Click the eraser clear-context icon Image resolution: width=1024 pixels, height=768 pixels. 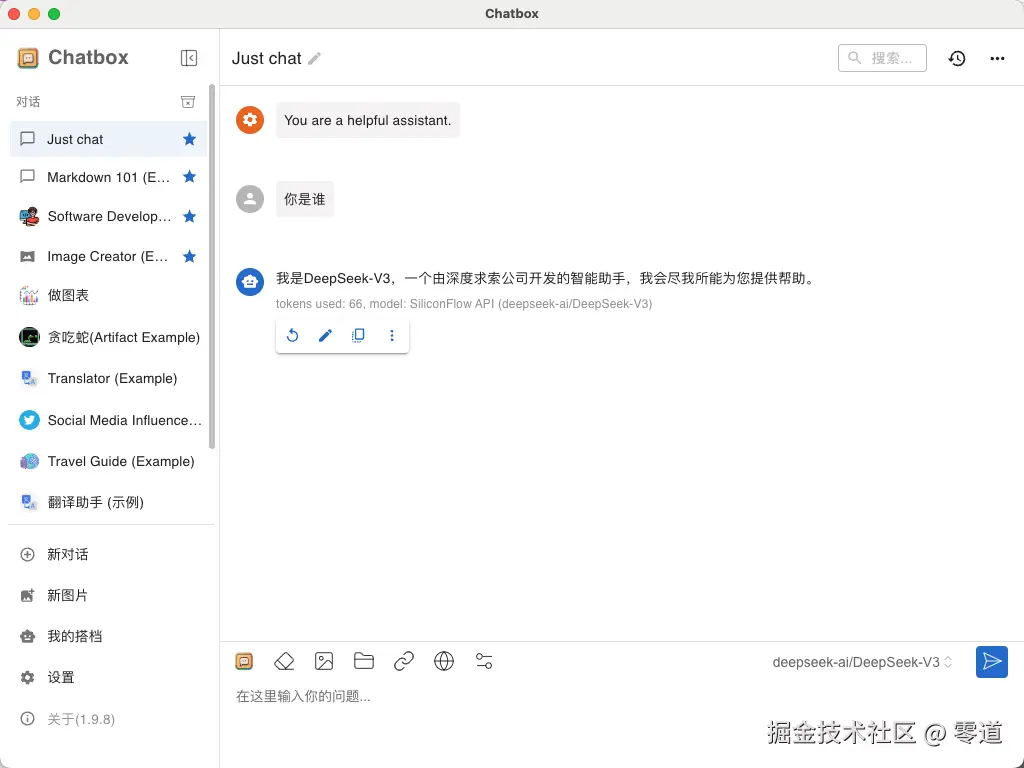[284, 662]
